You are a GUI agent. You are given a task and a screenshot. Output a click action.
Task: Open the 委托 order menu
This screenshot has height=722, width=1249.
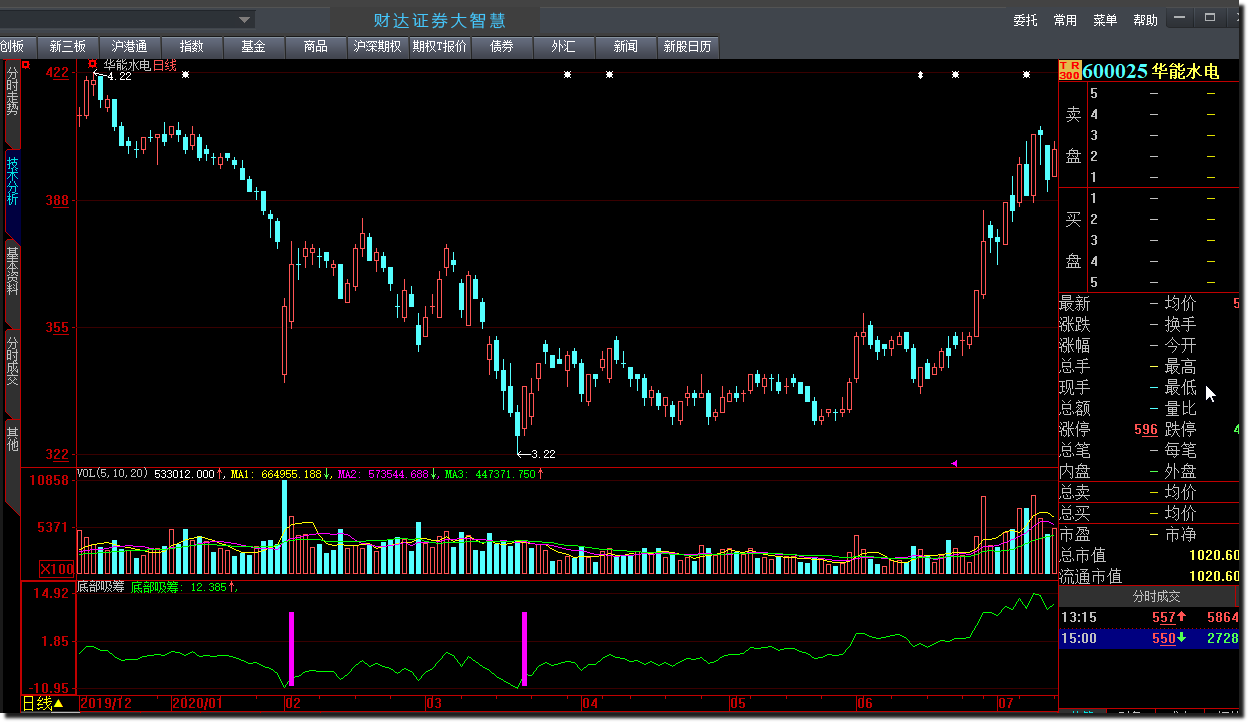point(1025,20)
